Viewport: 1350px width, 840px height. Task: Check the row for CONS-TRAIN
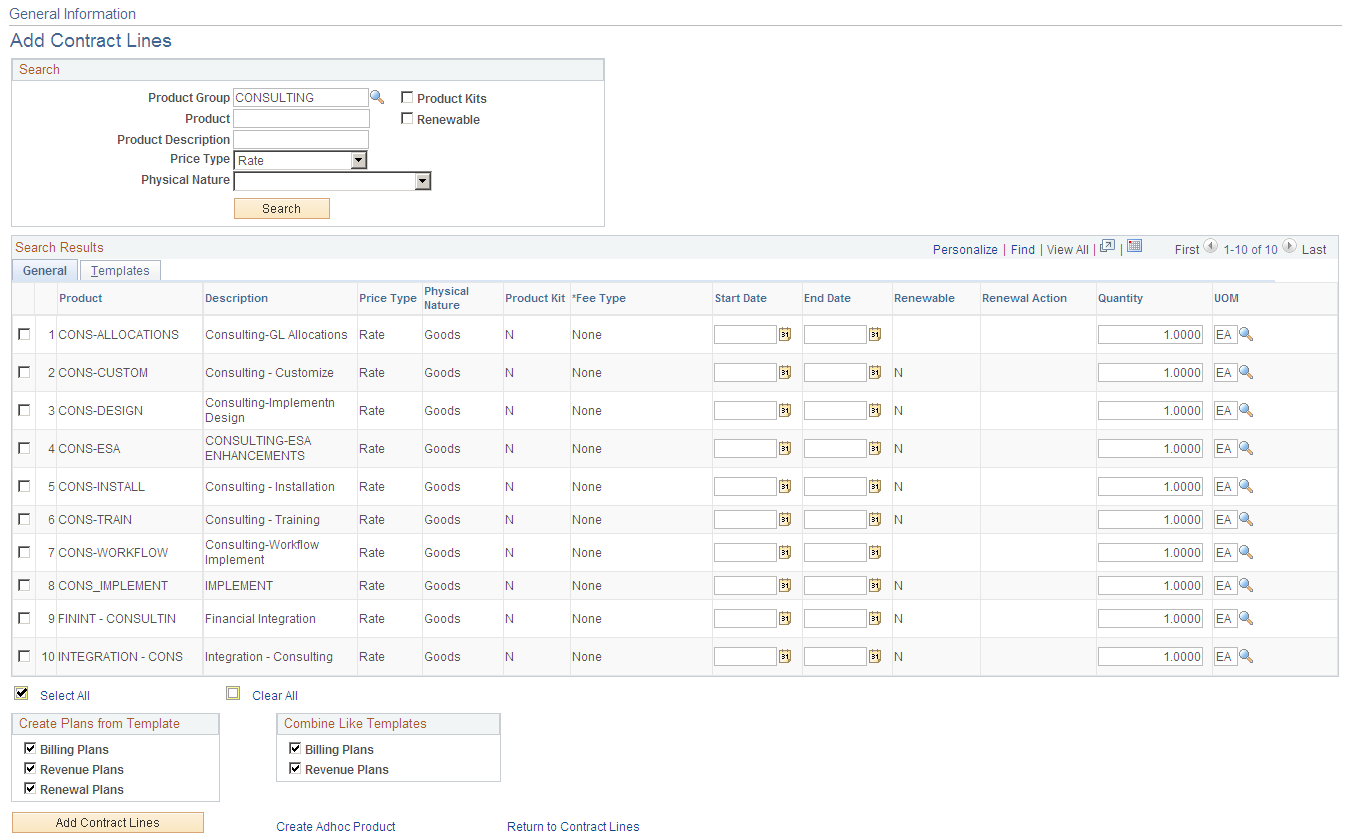tap(24, 519)
